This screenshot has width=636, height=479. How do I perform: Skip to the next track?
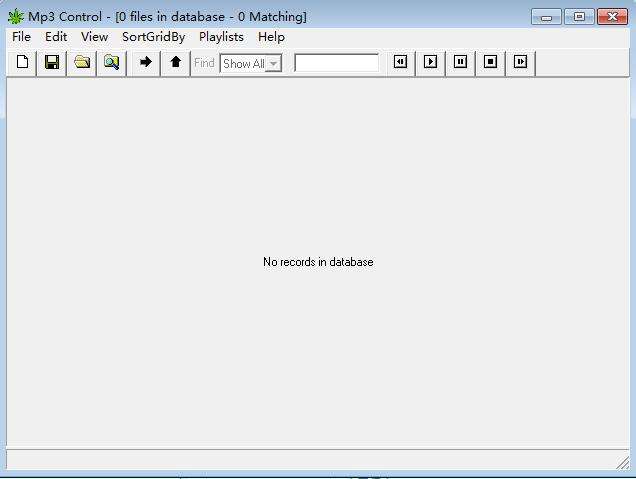[520, 62]
